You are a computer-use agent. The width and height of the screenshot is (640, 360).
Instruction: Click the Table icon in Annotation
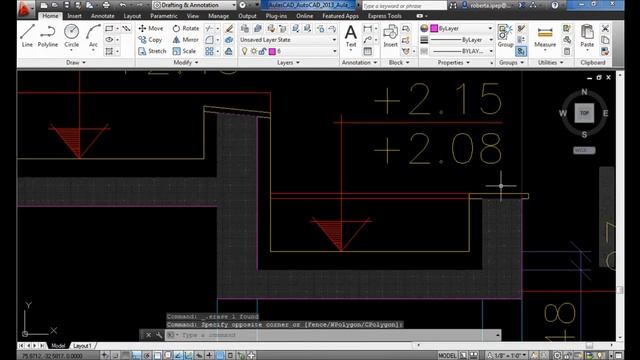click(x=367, y=51)
